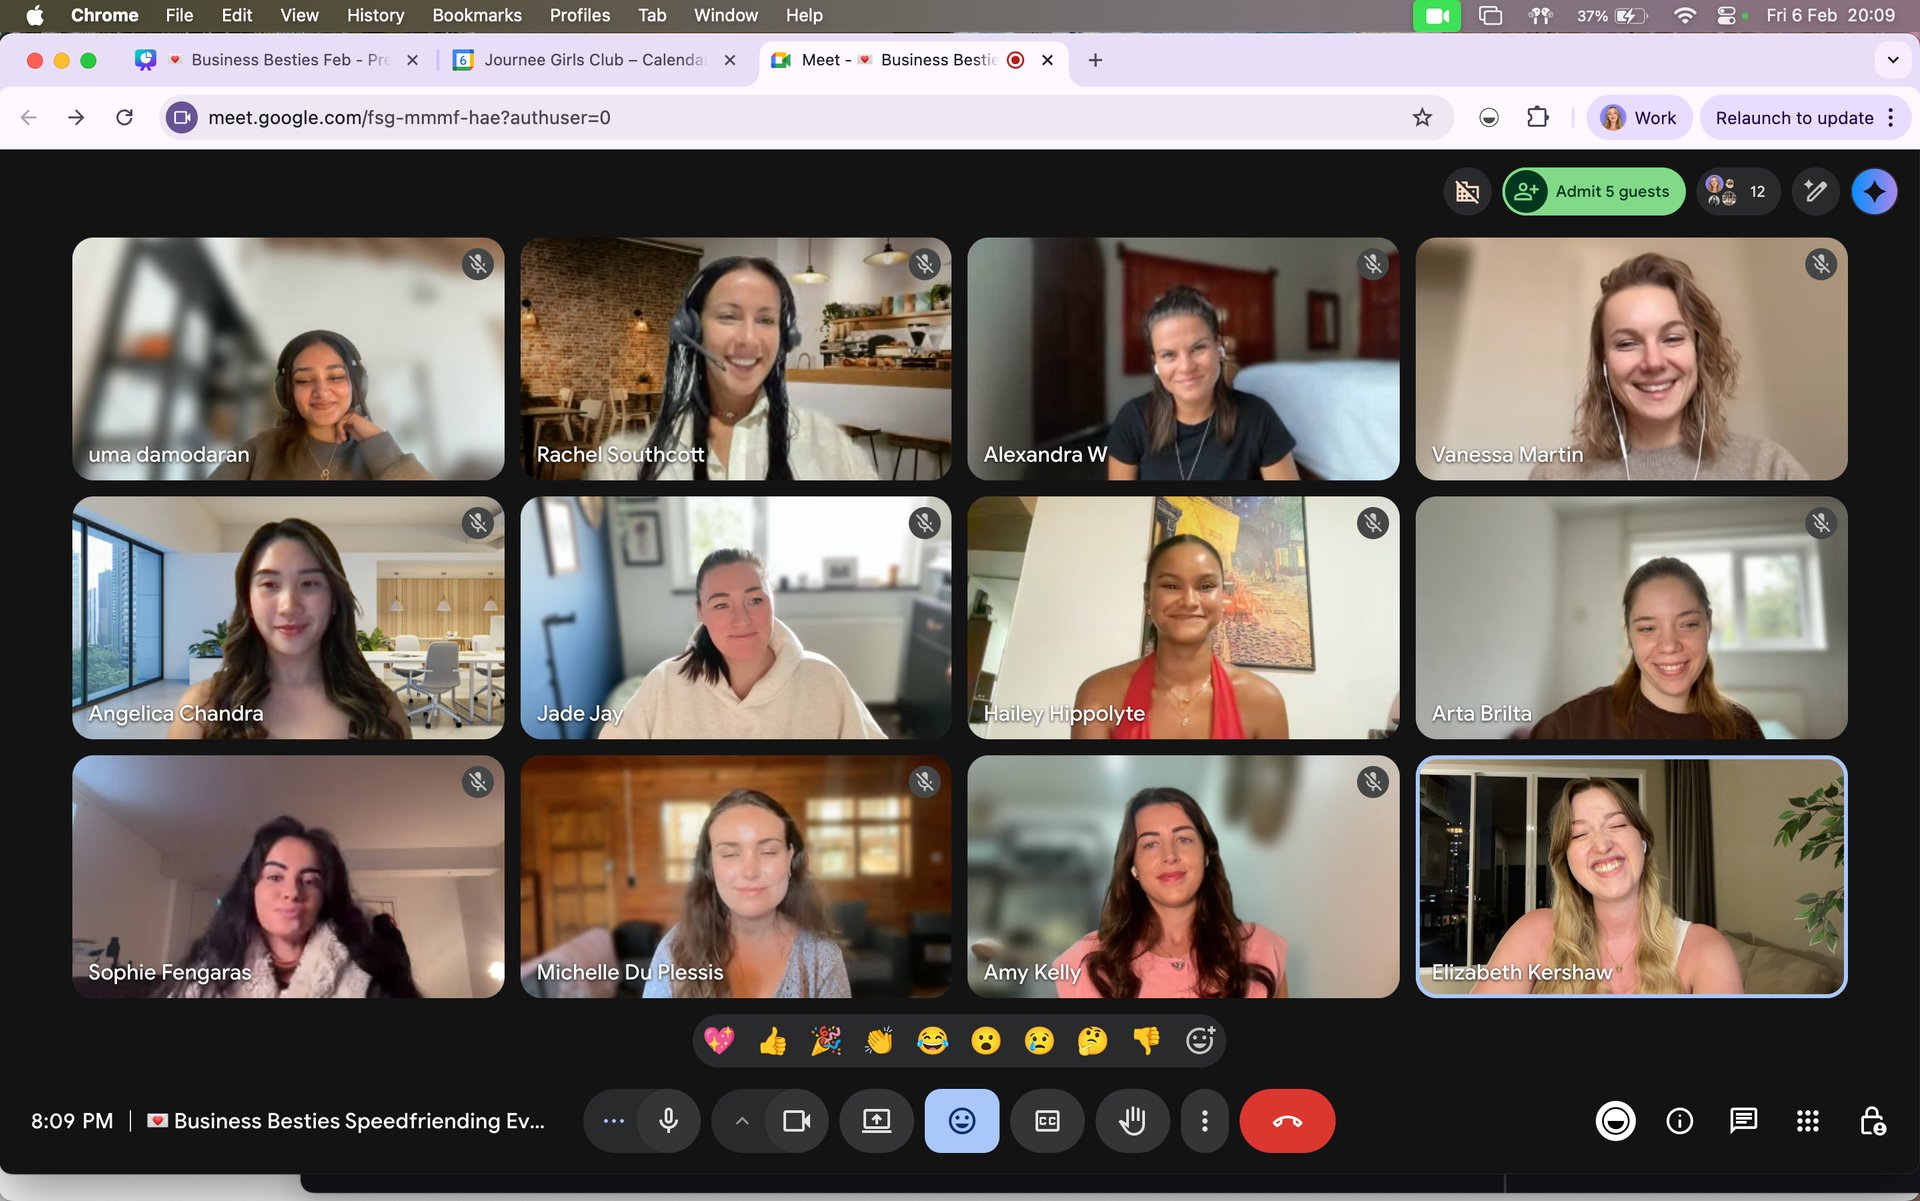Viewport: 1920px width, 1201px height.
Task: Toggle closed captions
Action: (x=1047, y=1121)
